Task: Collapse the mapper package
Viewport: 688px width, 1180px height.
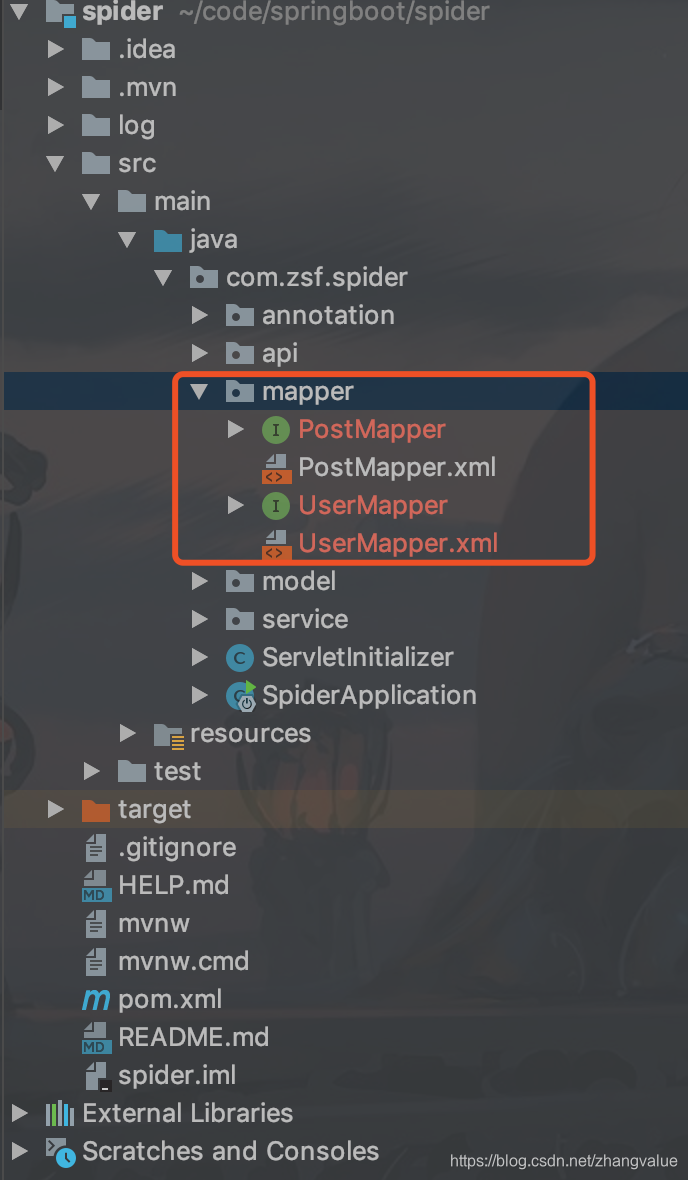Action: 199,391
